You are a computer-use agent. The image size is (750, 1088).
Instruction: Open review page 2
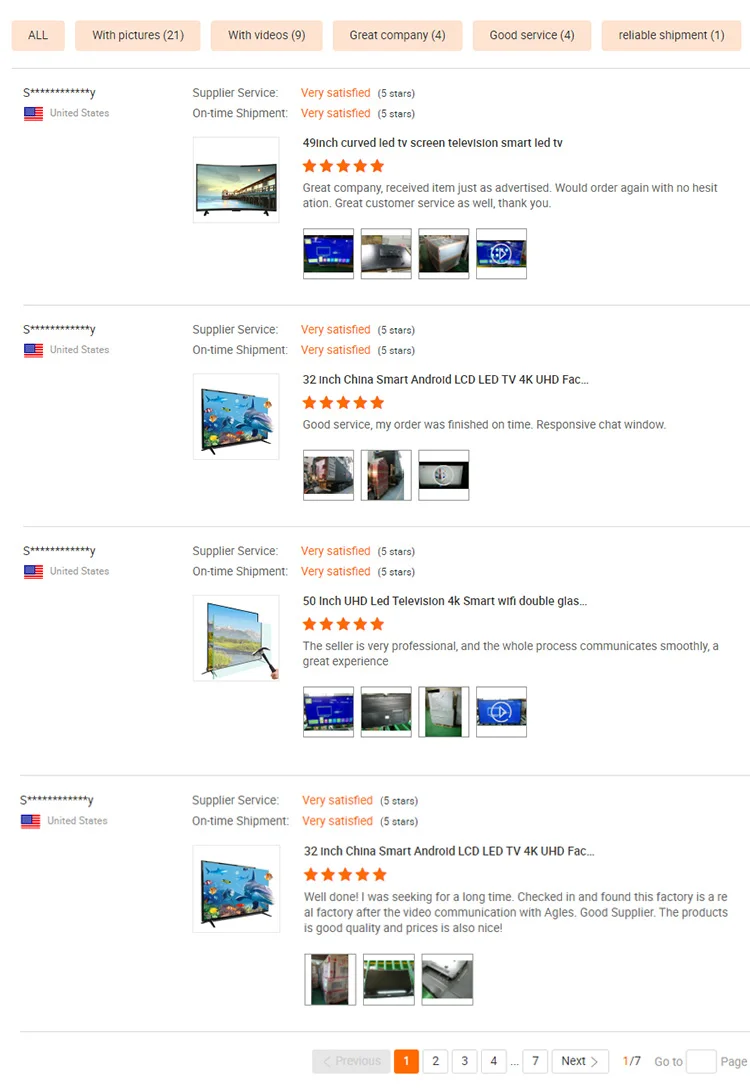pyautogui.click(x=436, y=1061)
